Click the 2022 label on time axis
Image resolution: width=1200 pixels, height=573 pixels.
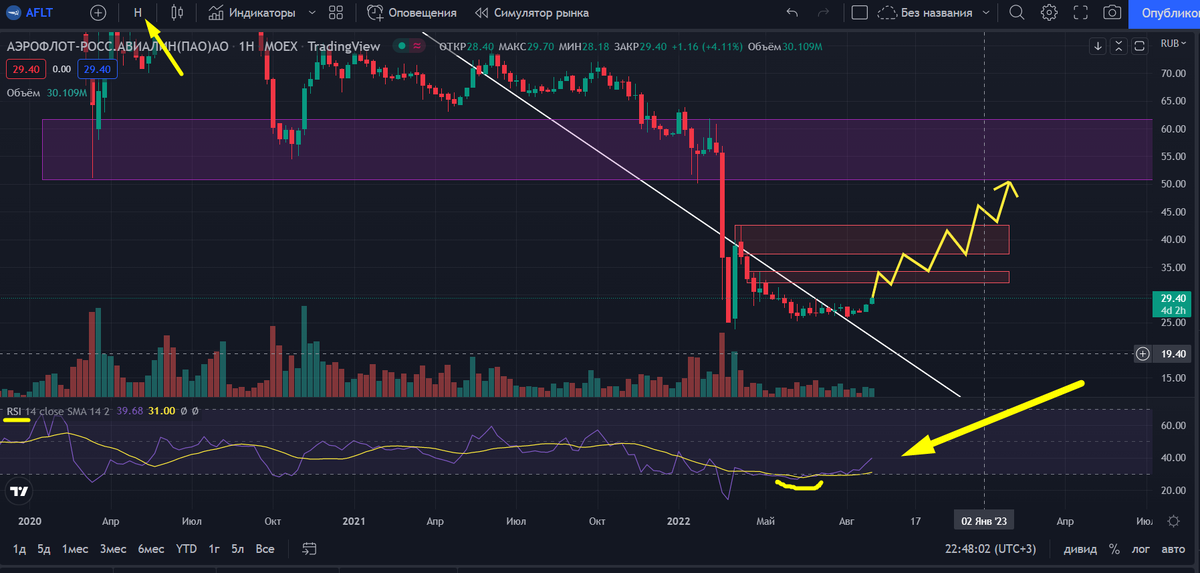[679, 520]
